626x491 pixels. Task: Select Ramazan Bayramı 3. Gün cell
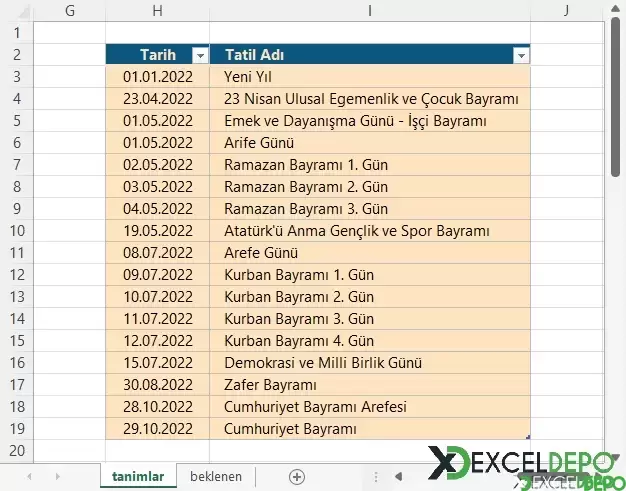(370, 208)
